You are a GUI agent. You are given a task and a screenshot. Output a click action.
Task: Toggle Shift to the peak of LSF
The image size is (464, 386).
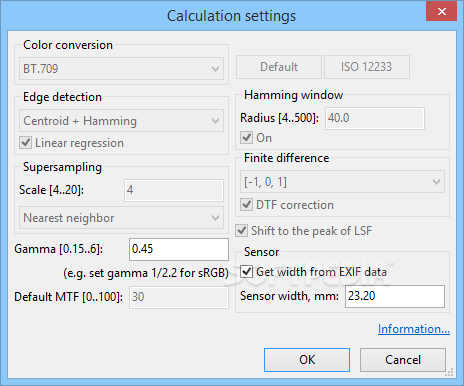point(242,231)
